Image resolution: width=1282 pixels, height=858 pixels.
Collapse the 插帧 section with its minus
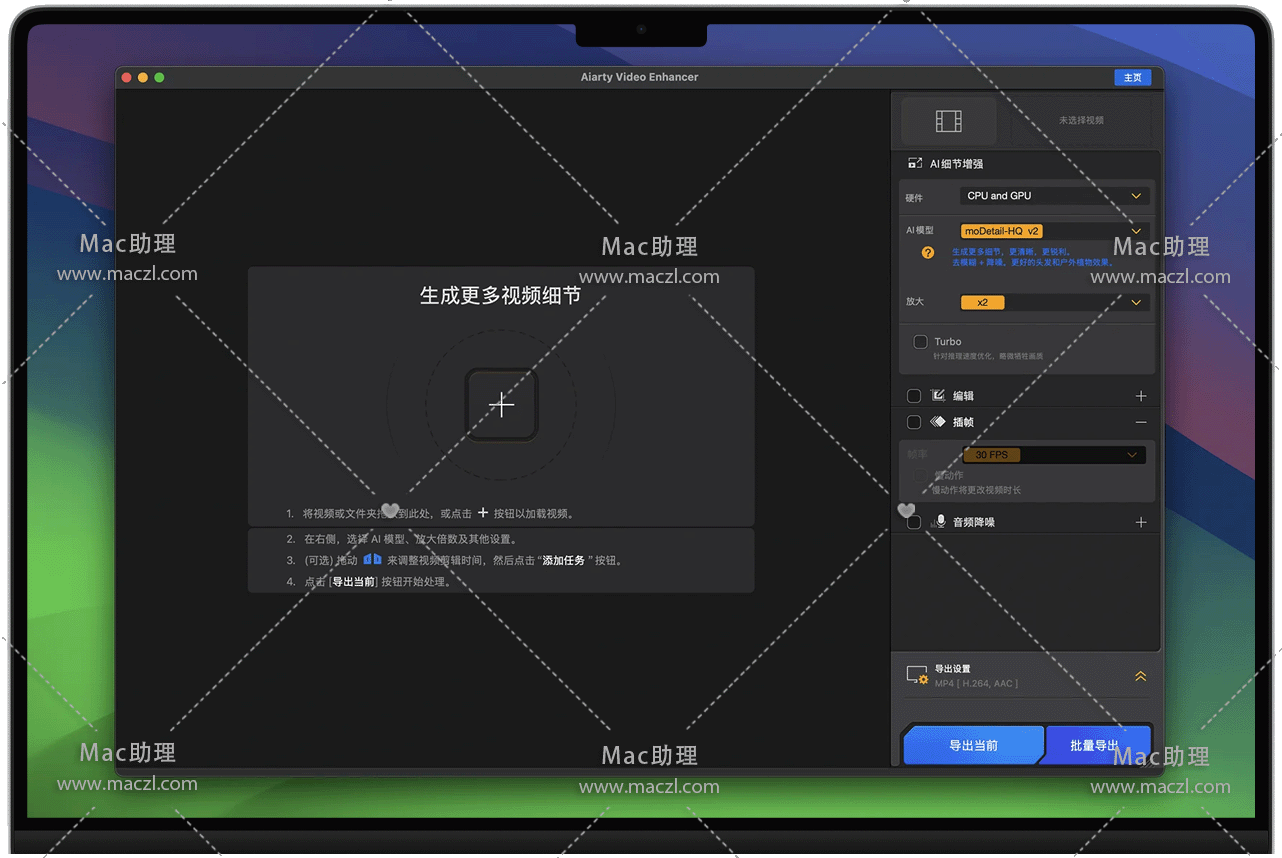[1141, 422]
